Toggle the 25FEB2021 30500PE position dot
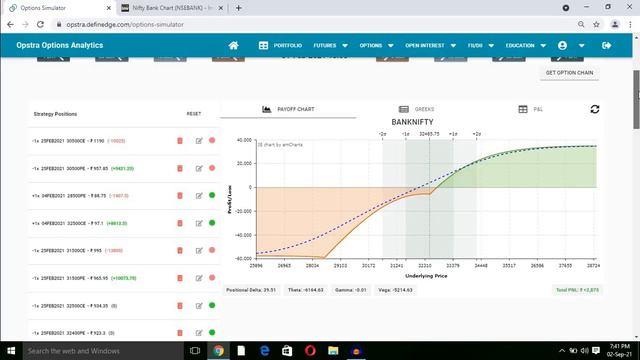This screenshot has height=360, width=640. coord(212,168)
